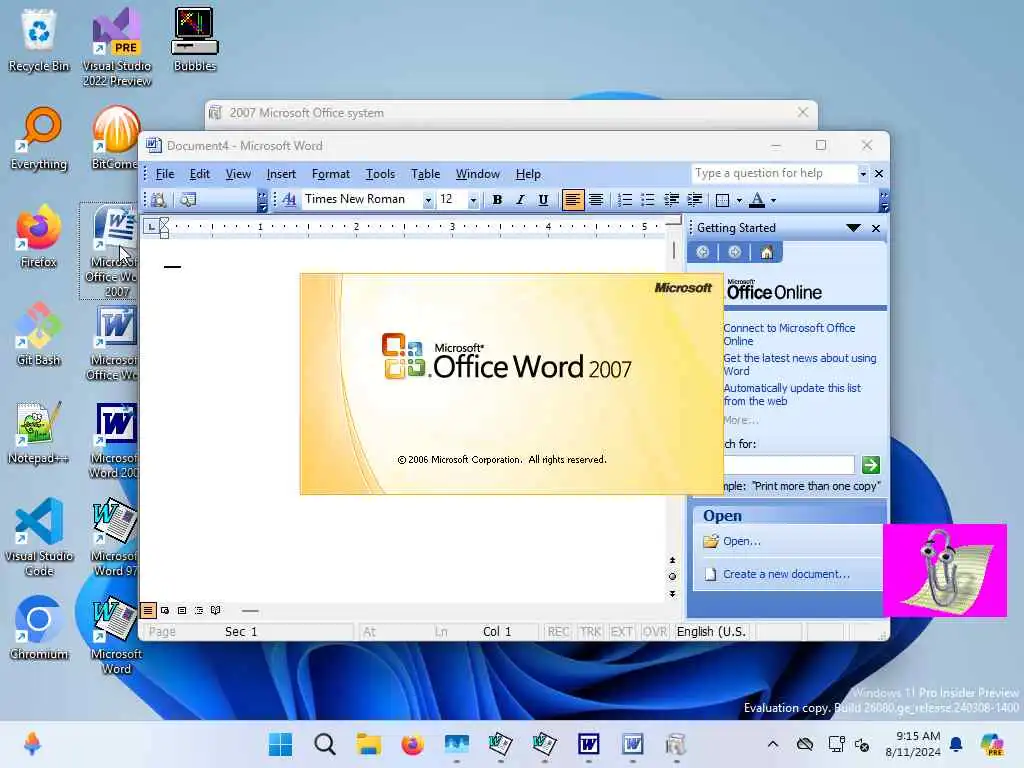This screenshot has width=1024, height=768.
Task: Click the Previous Page double-arrow button
Action: [x=672, y=560]
